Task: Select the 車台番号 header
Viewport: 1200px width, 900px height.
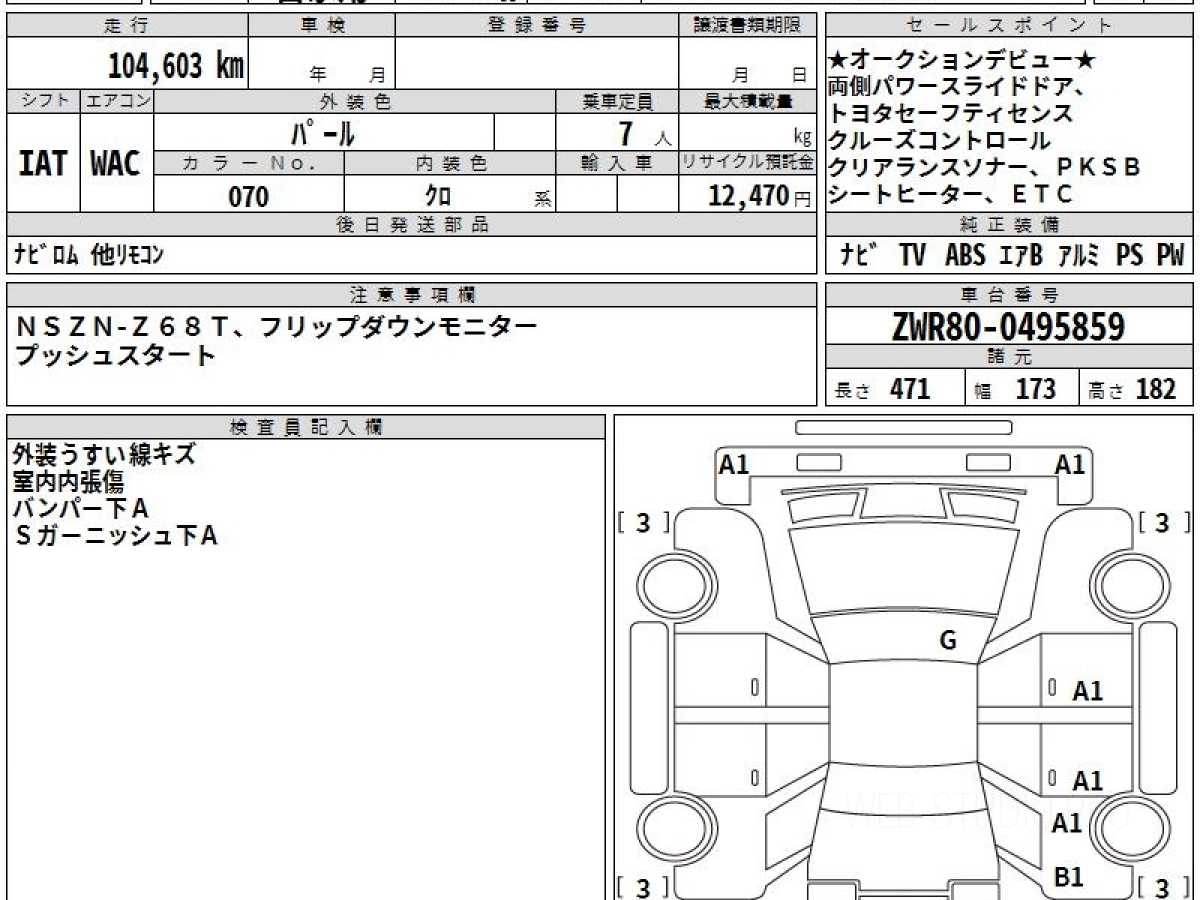Action: (1010, 295)
